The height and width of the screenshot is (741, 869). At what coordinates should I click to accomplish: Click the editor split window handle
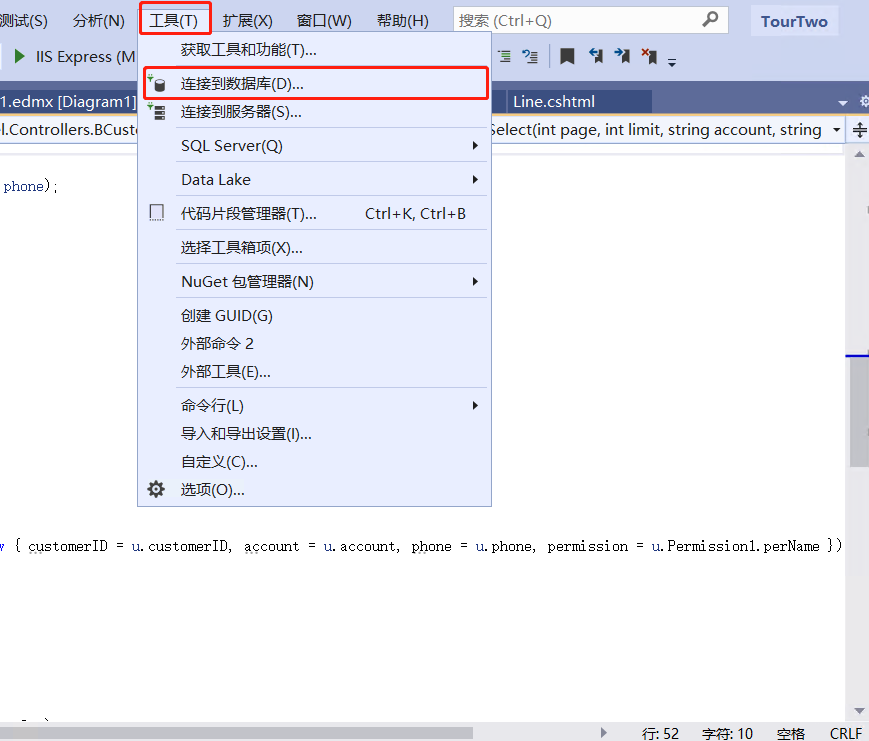pyautogui.click(x=859, y=130)
